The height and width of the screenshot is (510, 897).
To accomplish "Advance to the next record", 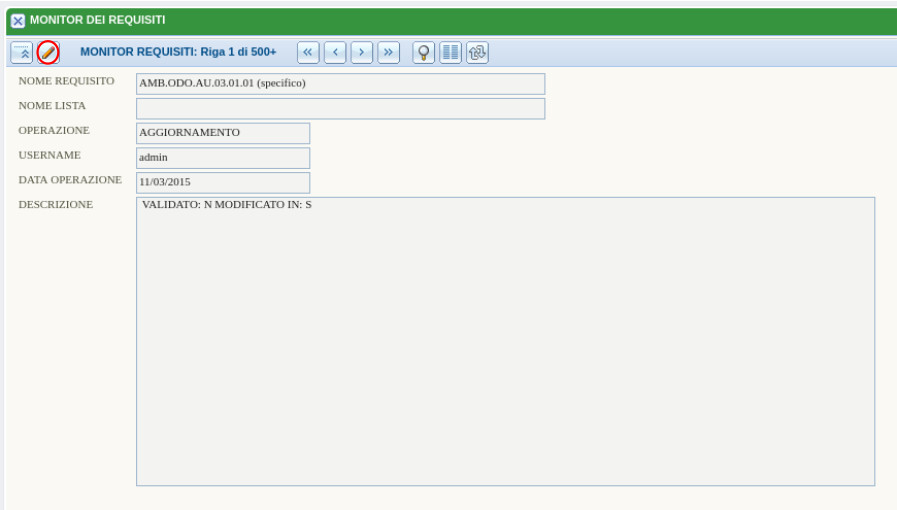I will coord(361,52).
